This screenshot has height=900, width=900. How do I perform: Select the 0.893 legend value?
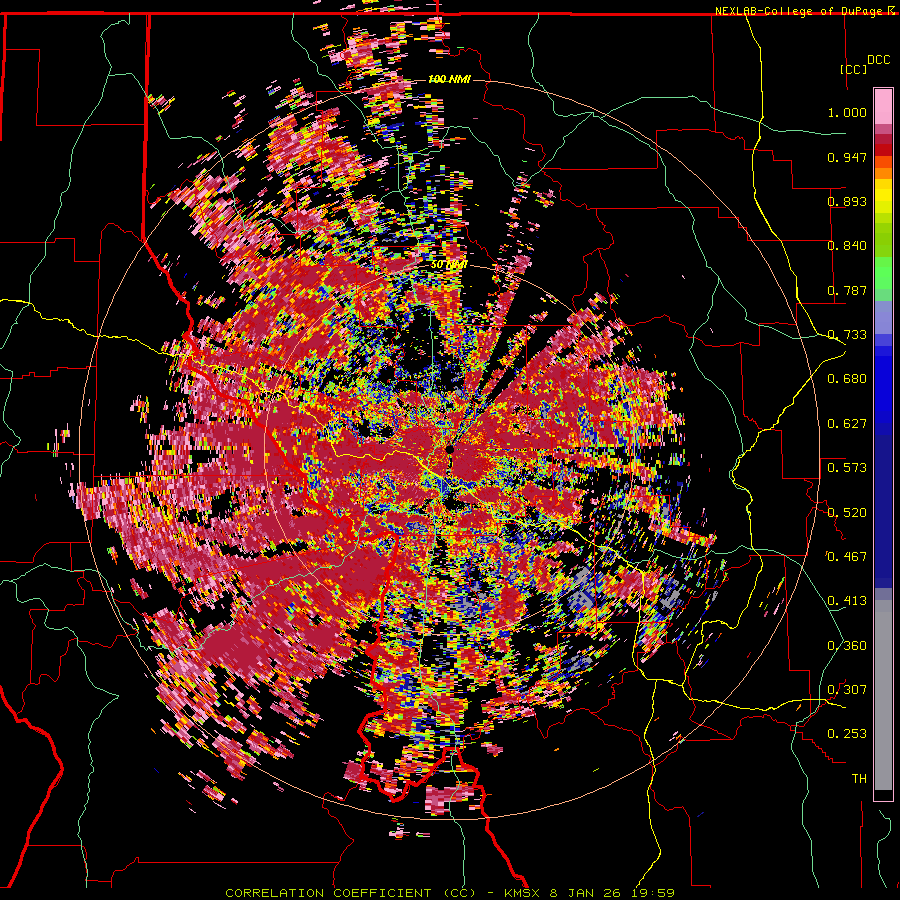(847, 201)
